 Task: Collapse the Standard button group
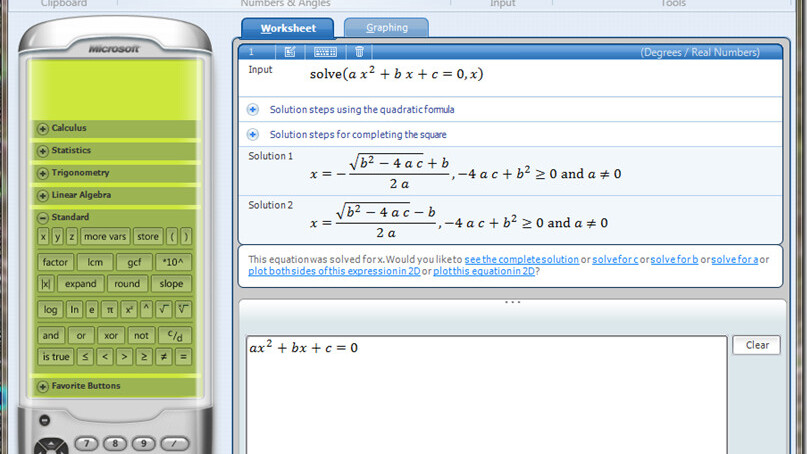click(x=43, y=217)
